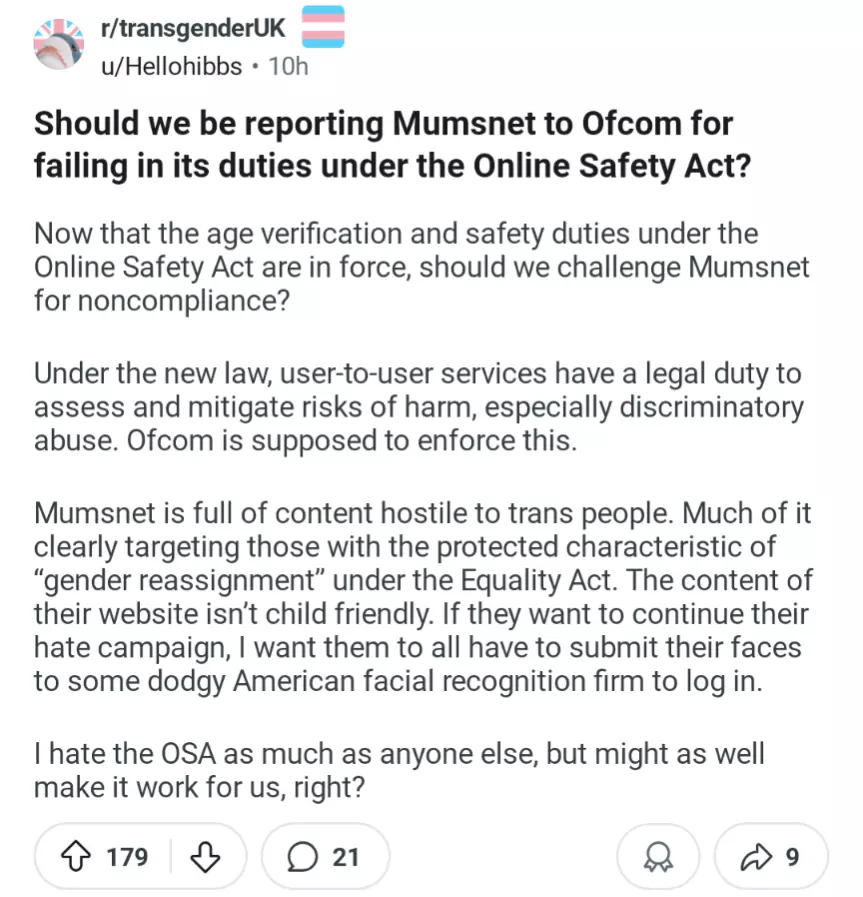Screen dimensions: 863x897
Task: Click the paragraph starting "Now that the age verification"
Action: pos(420,267)
